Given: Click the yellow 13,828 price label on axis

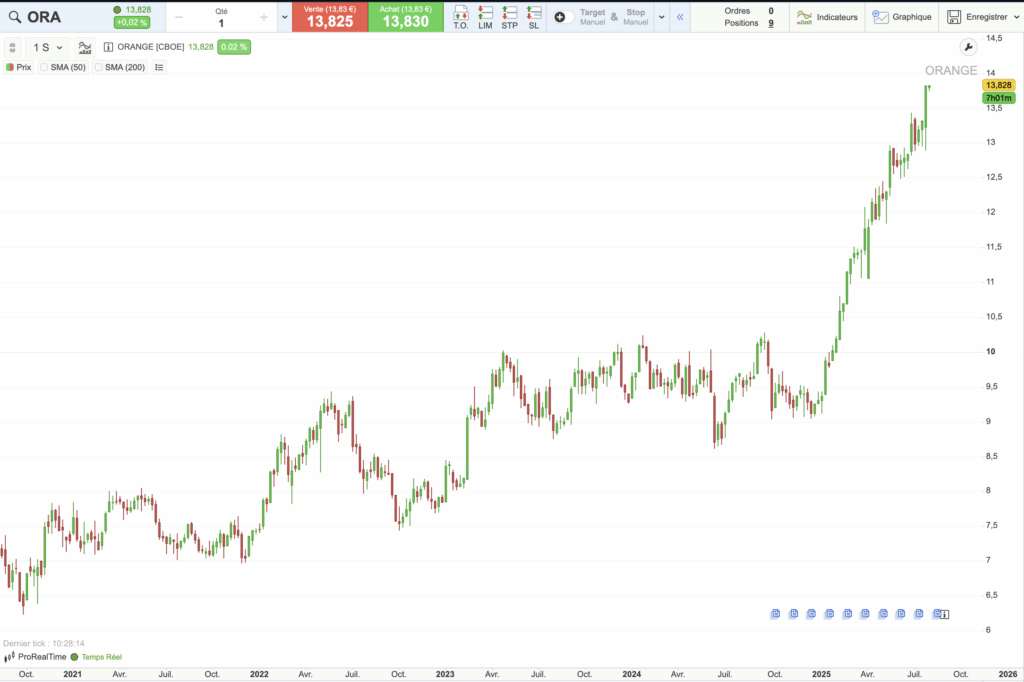Looking at the screenshot, I should click(x=999, y=85).
